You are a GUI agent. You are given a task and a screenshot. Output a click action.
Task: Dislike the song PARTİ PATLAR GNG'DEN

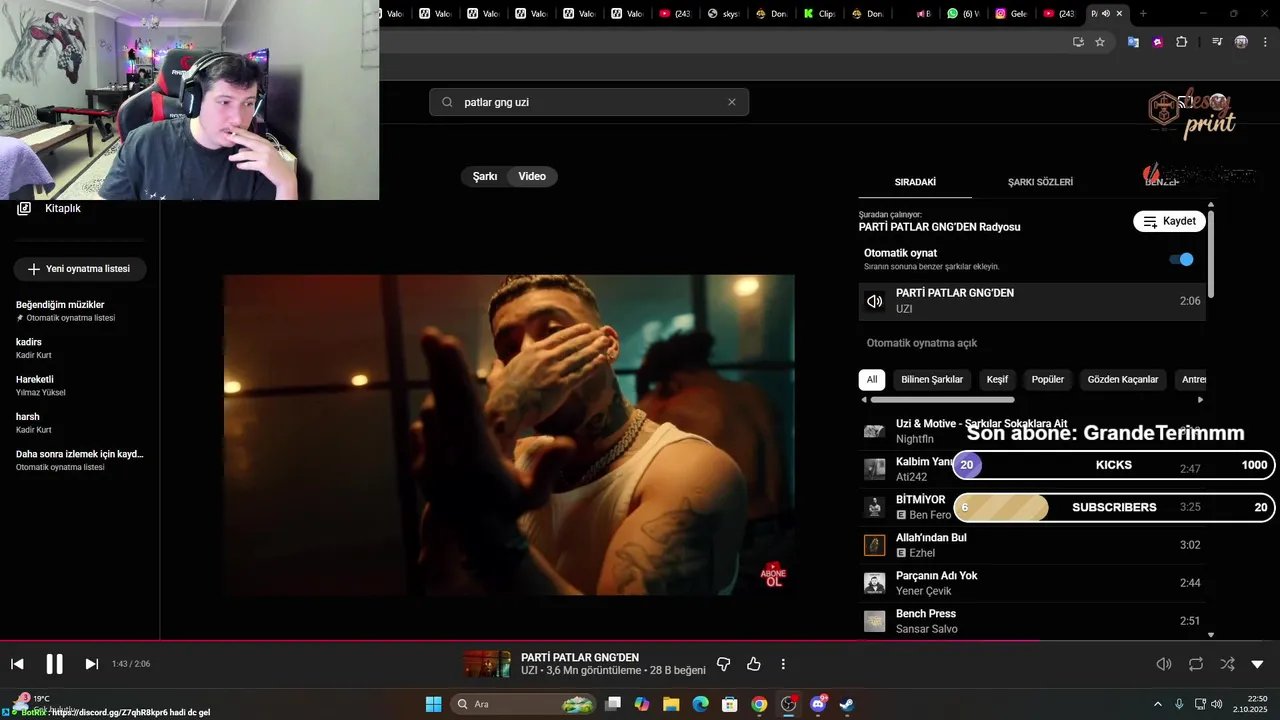(x=724, y=664)
